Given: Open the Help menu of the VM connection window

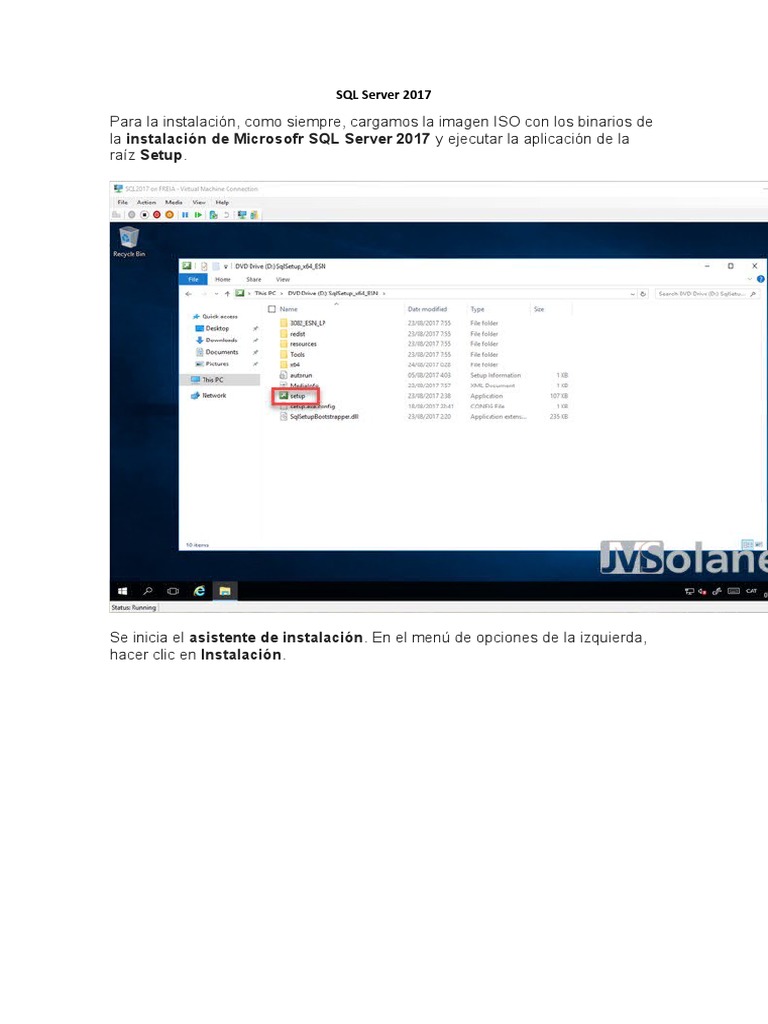Looking at the screenshot, I should pyautogui.click(x=222, y=202).
